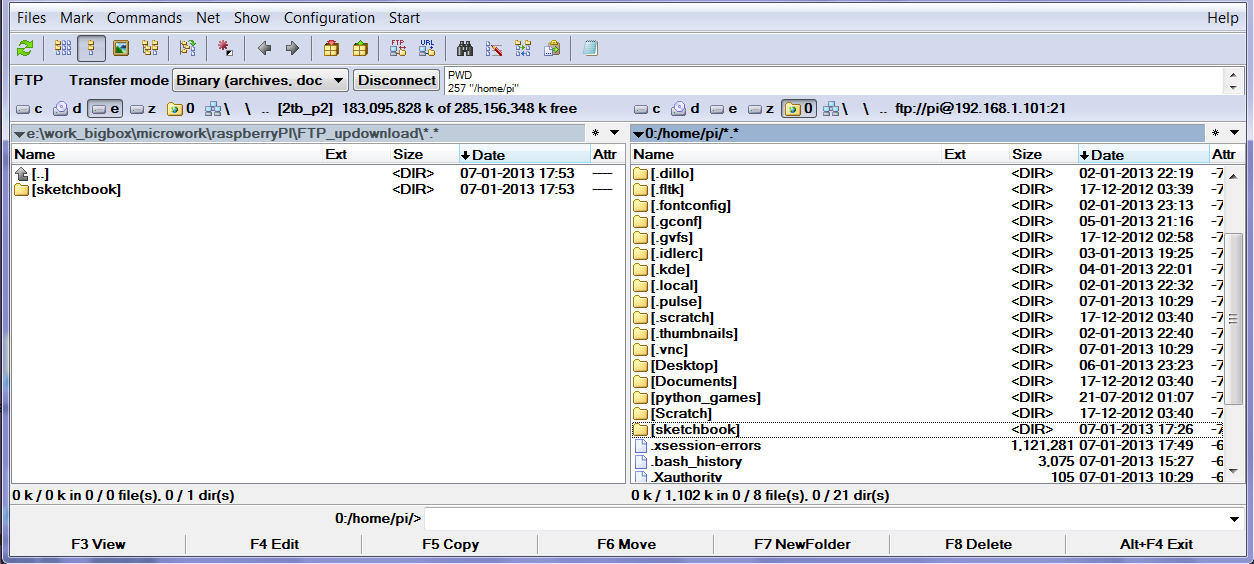The width and height of the screenshot is (1254, 564).
Task: Open the command line history dropdown
Action: point(1234,519)
